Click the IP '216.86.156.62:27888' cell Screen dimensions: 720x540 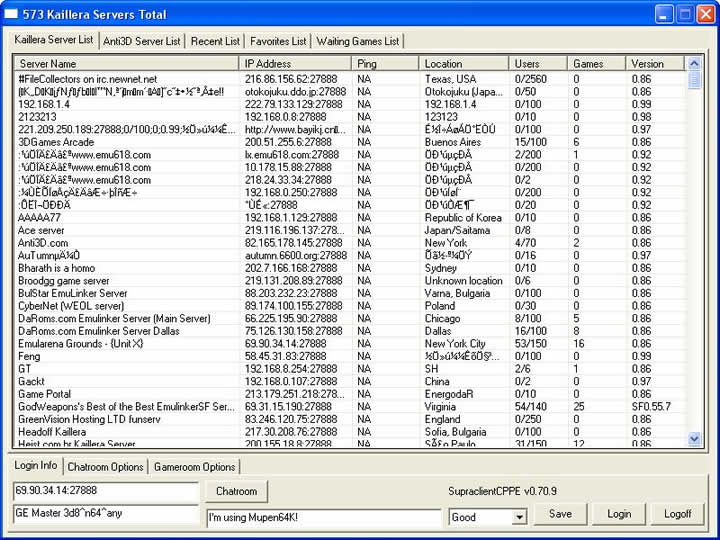291,79
